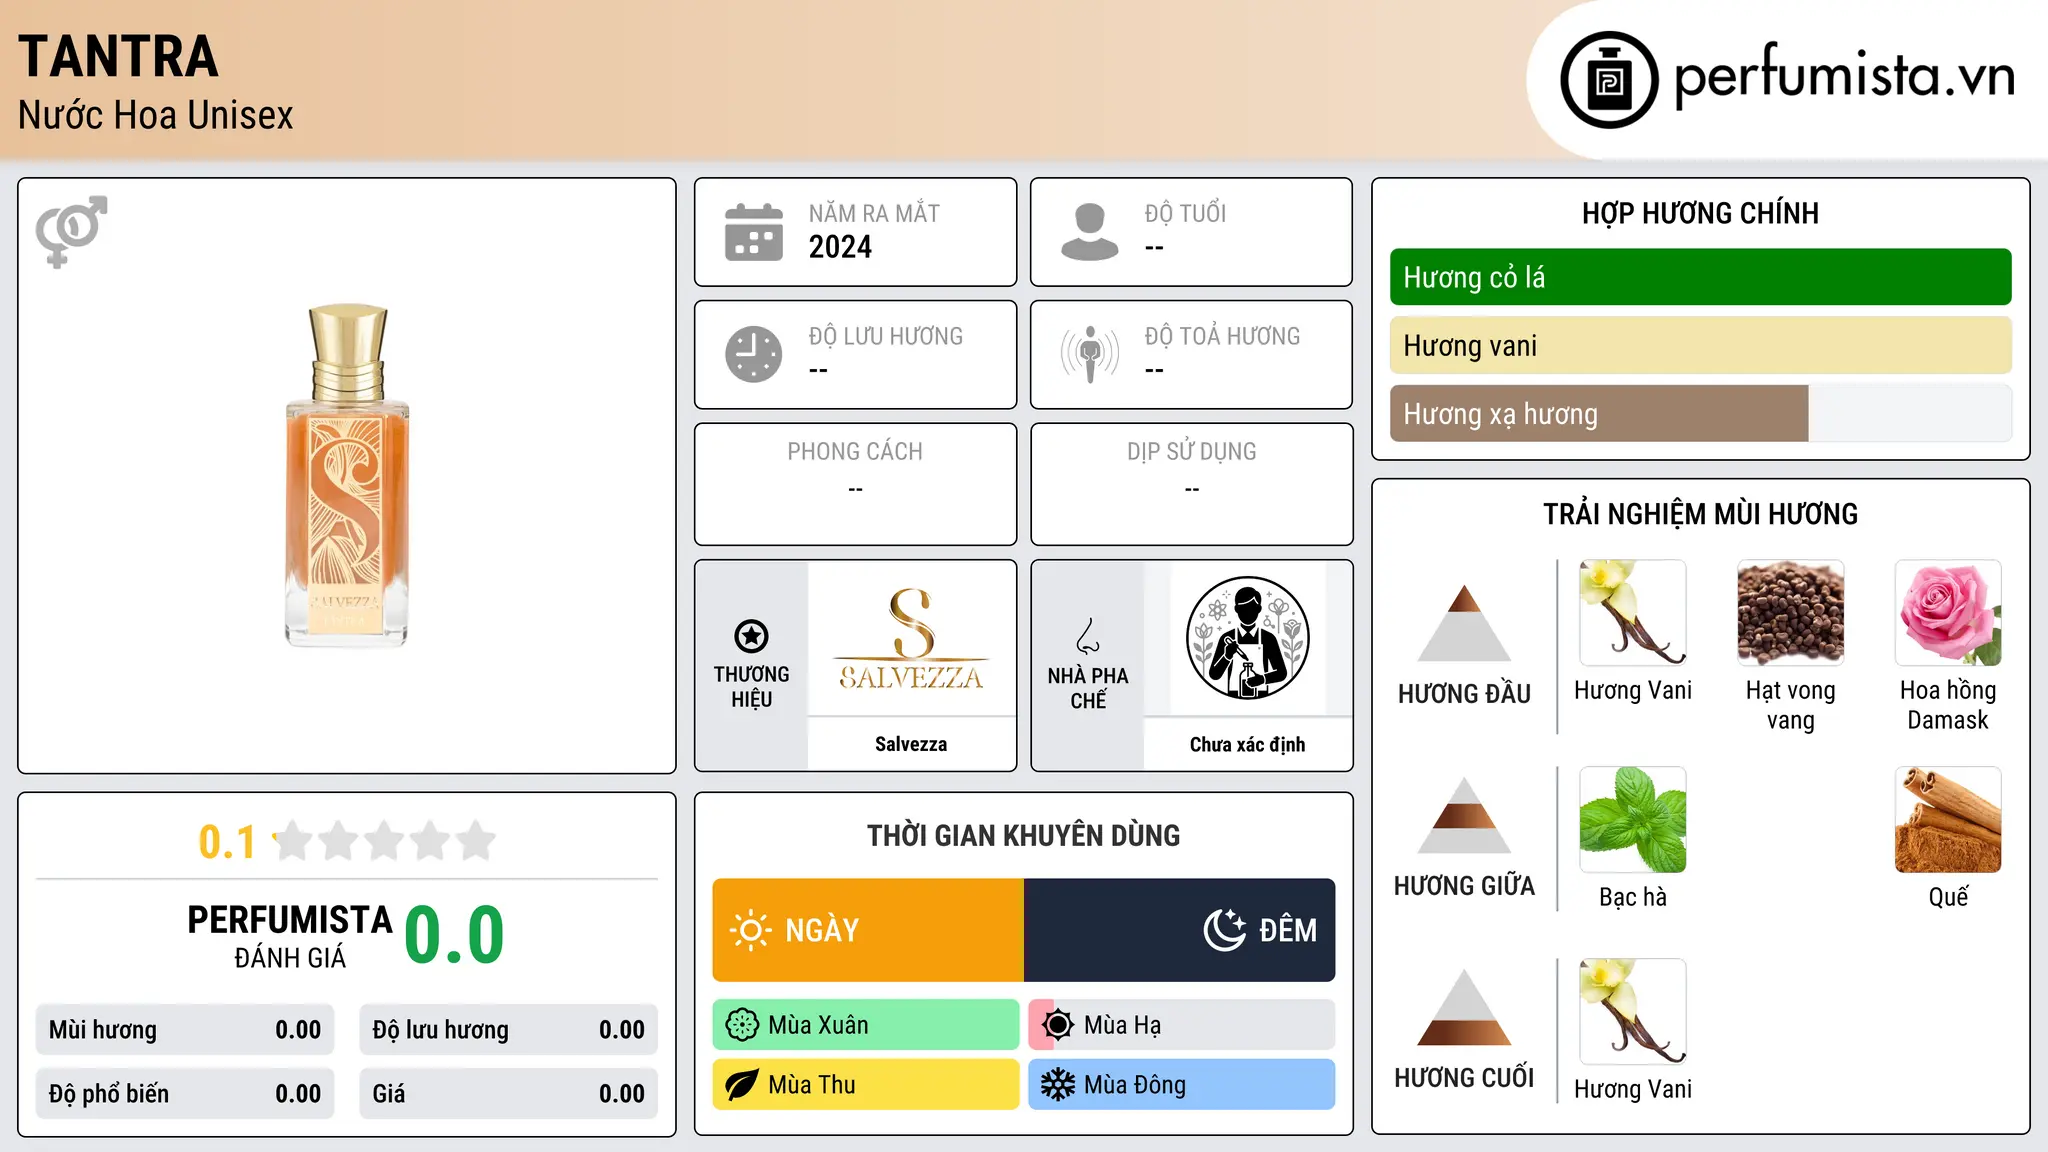Click the TANTRA title heading
The height and width of the screenshot is (1152, 2048).
(x=118, y=56)
